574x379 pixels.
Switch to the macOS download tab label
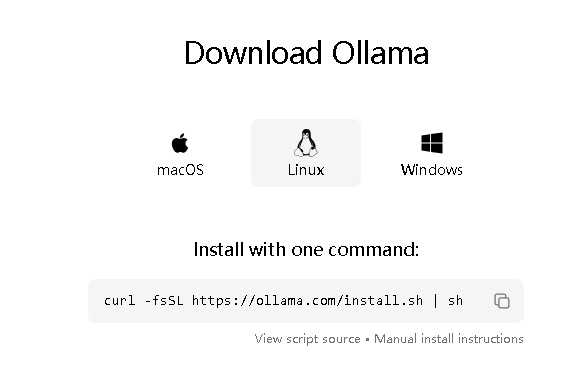pyautogui.click(x=180, y=170)
